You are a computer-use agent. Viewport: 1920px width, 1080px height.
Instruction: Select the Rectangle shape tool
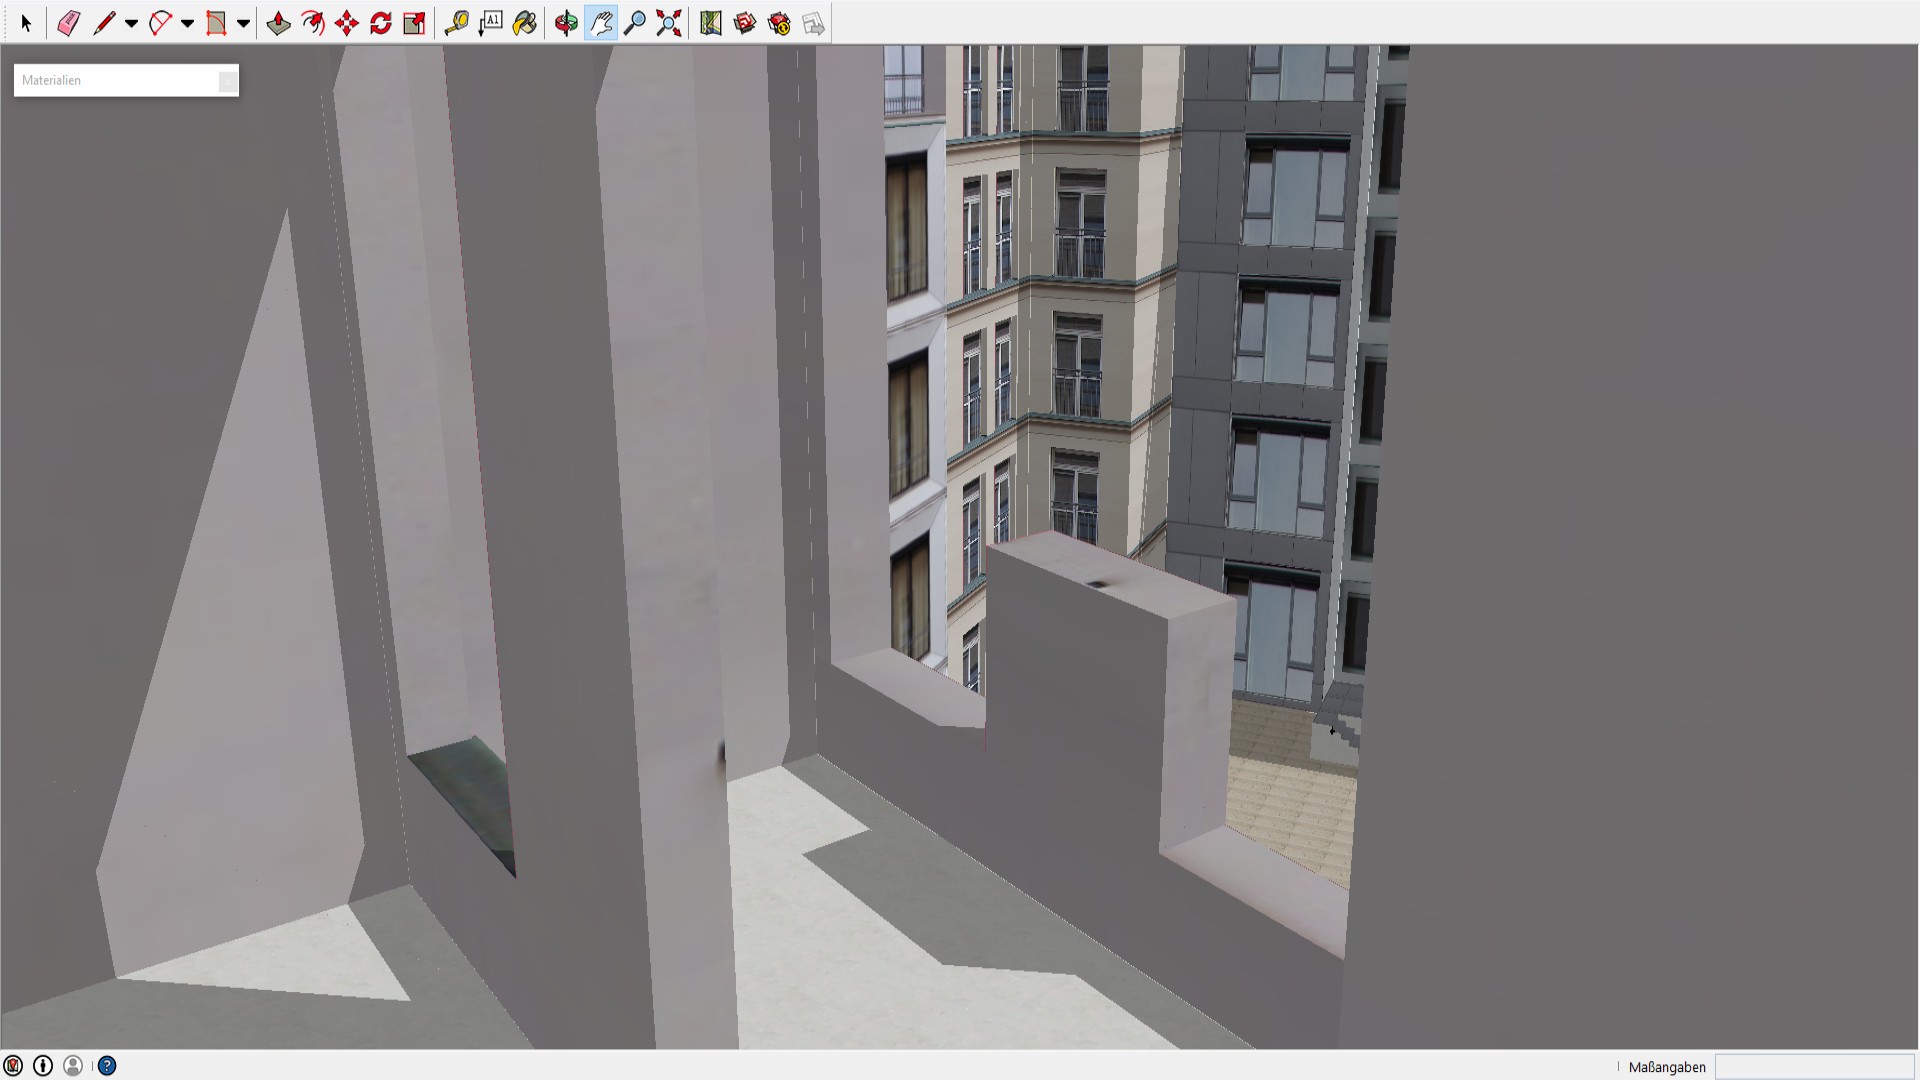coord(215,23)
